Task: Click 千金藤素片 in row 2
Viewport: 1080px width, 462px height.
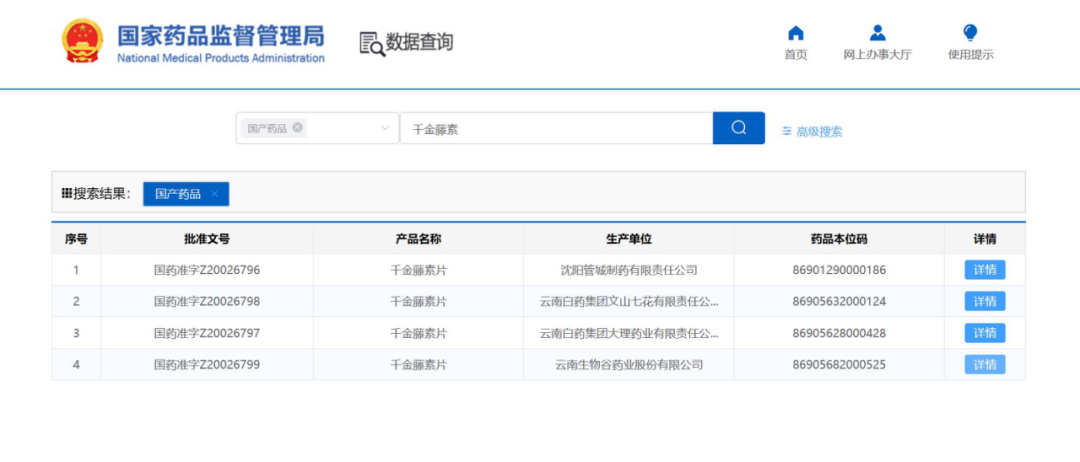Action: pos(418,302)
